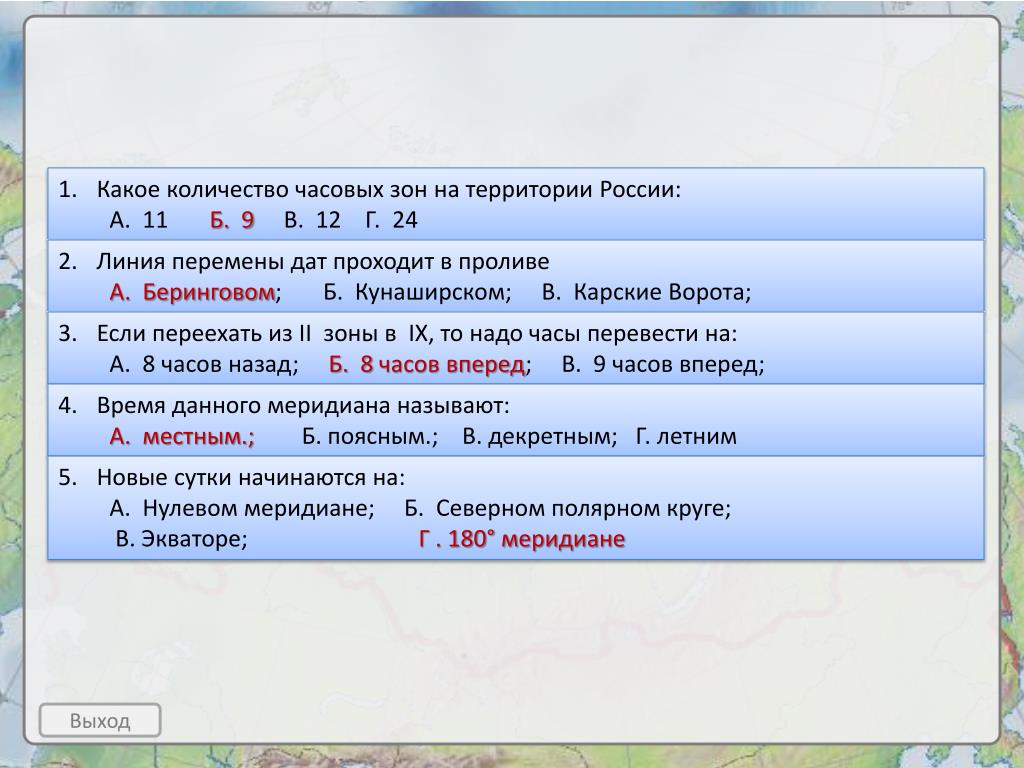Pick answer Г. 180° меридиане
This screenshot has width=1024, height=768.
coord(522,539)
